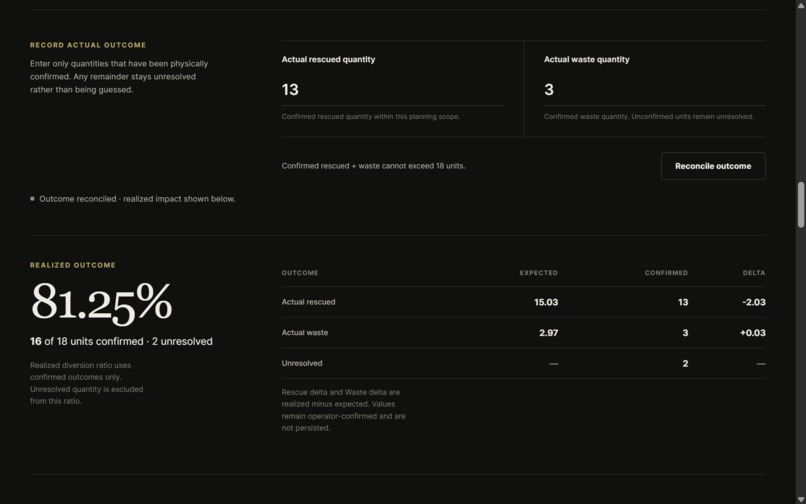Screen dimensions: 806x504
Task: Click the page vertical scrollbar thumb
Action: click(801, 204)
